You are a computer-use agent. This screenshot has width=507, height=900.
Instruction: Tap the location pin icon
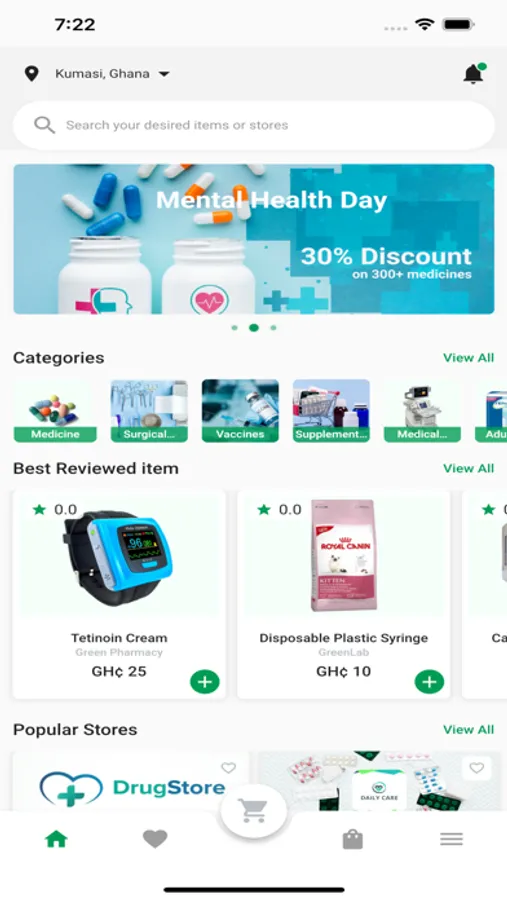(x=32, y=73)
